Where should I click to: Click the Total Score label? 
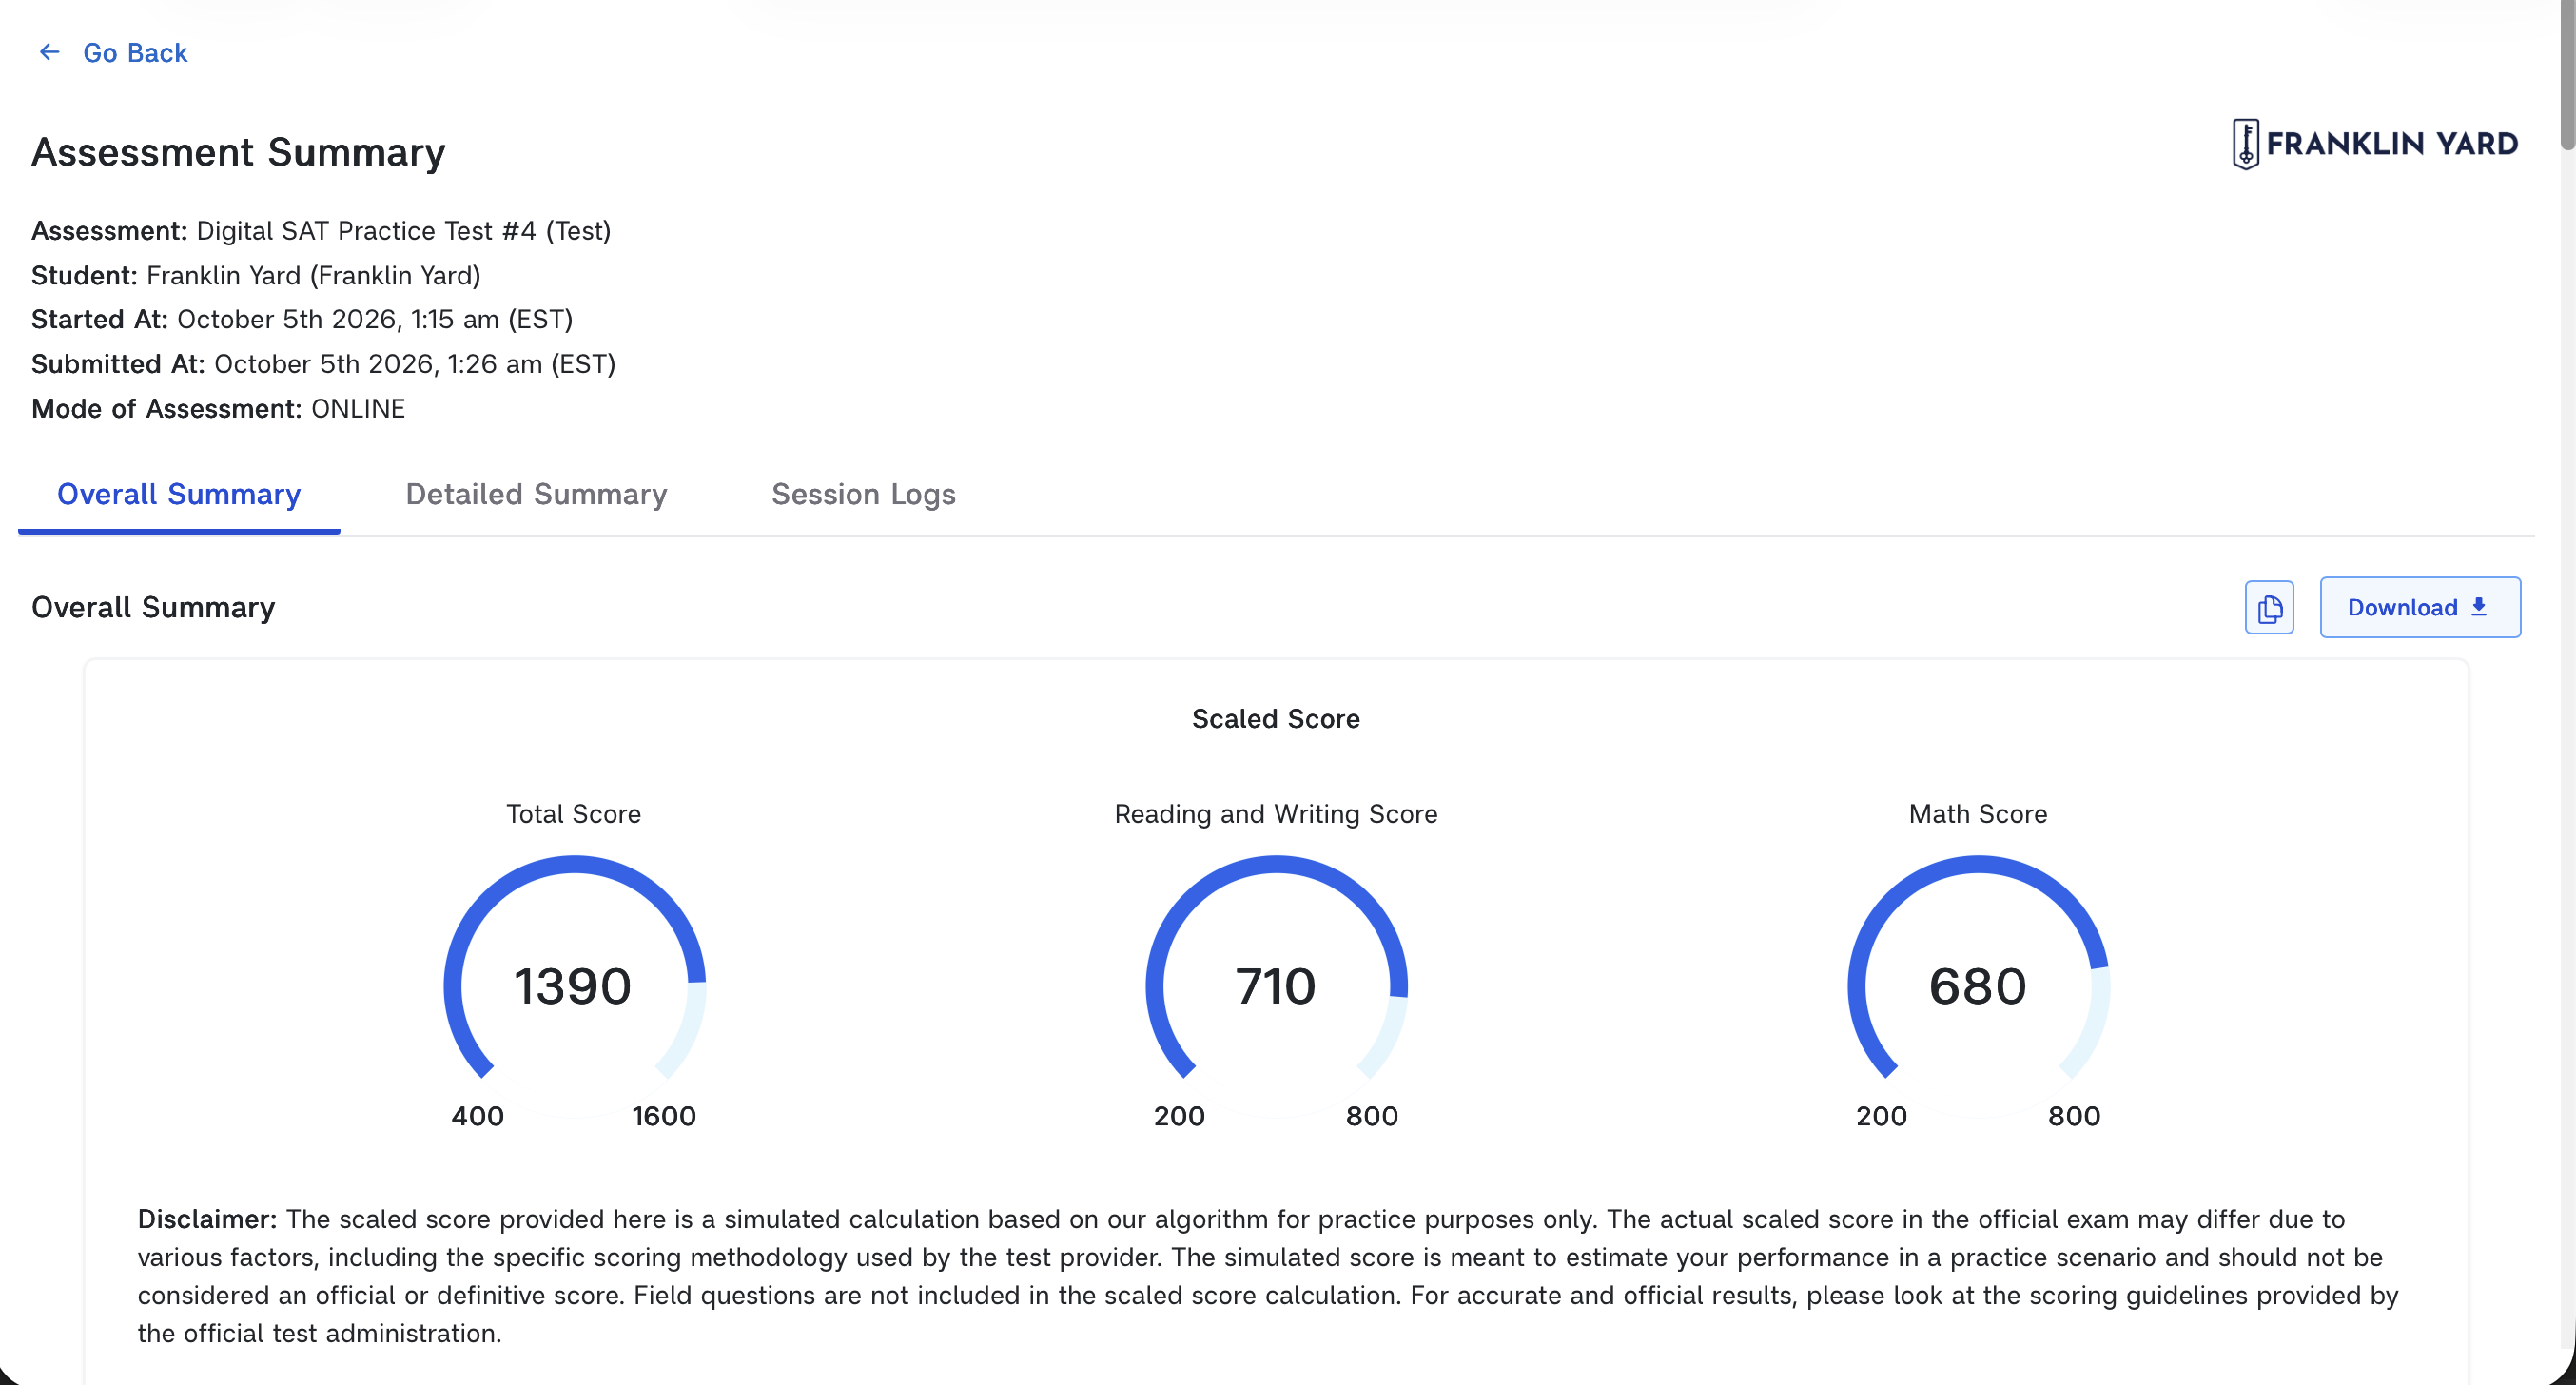(x=573, y=813)
